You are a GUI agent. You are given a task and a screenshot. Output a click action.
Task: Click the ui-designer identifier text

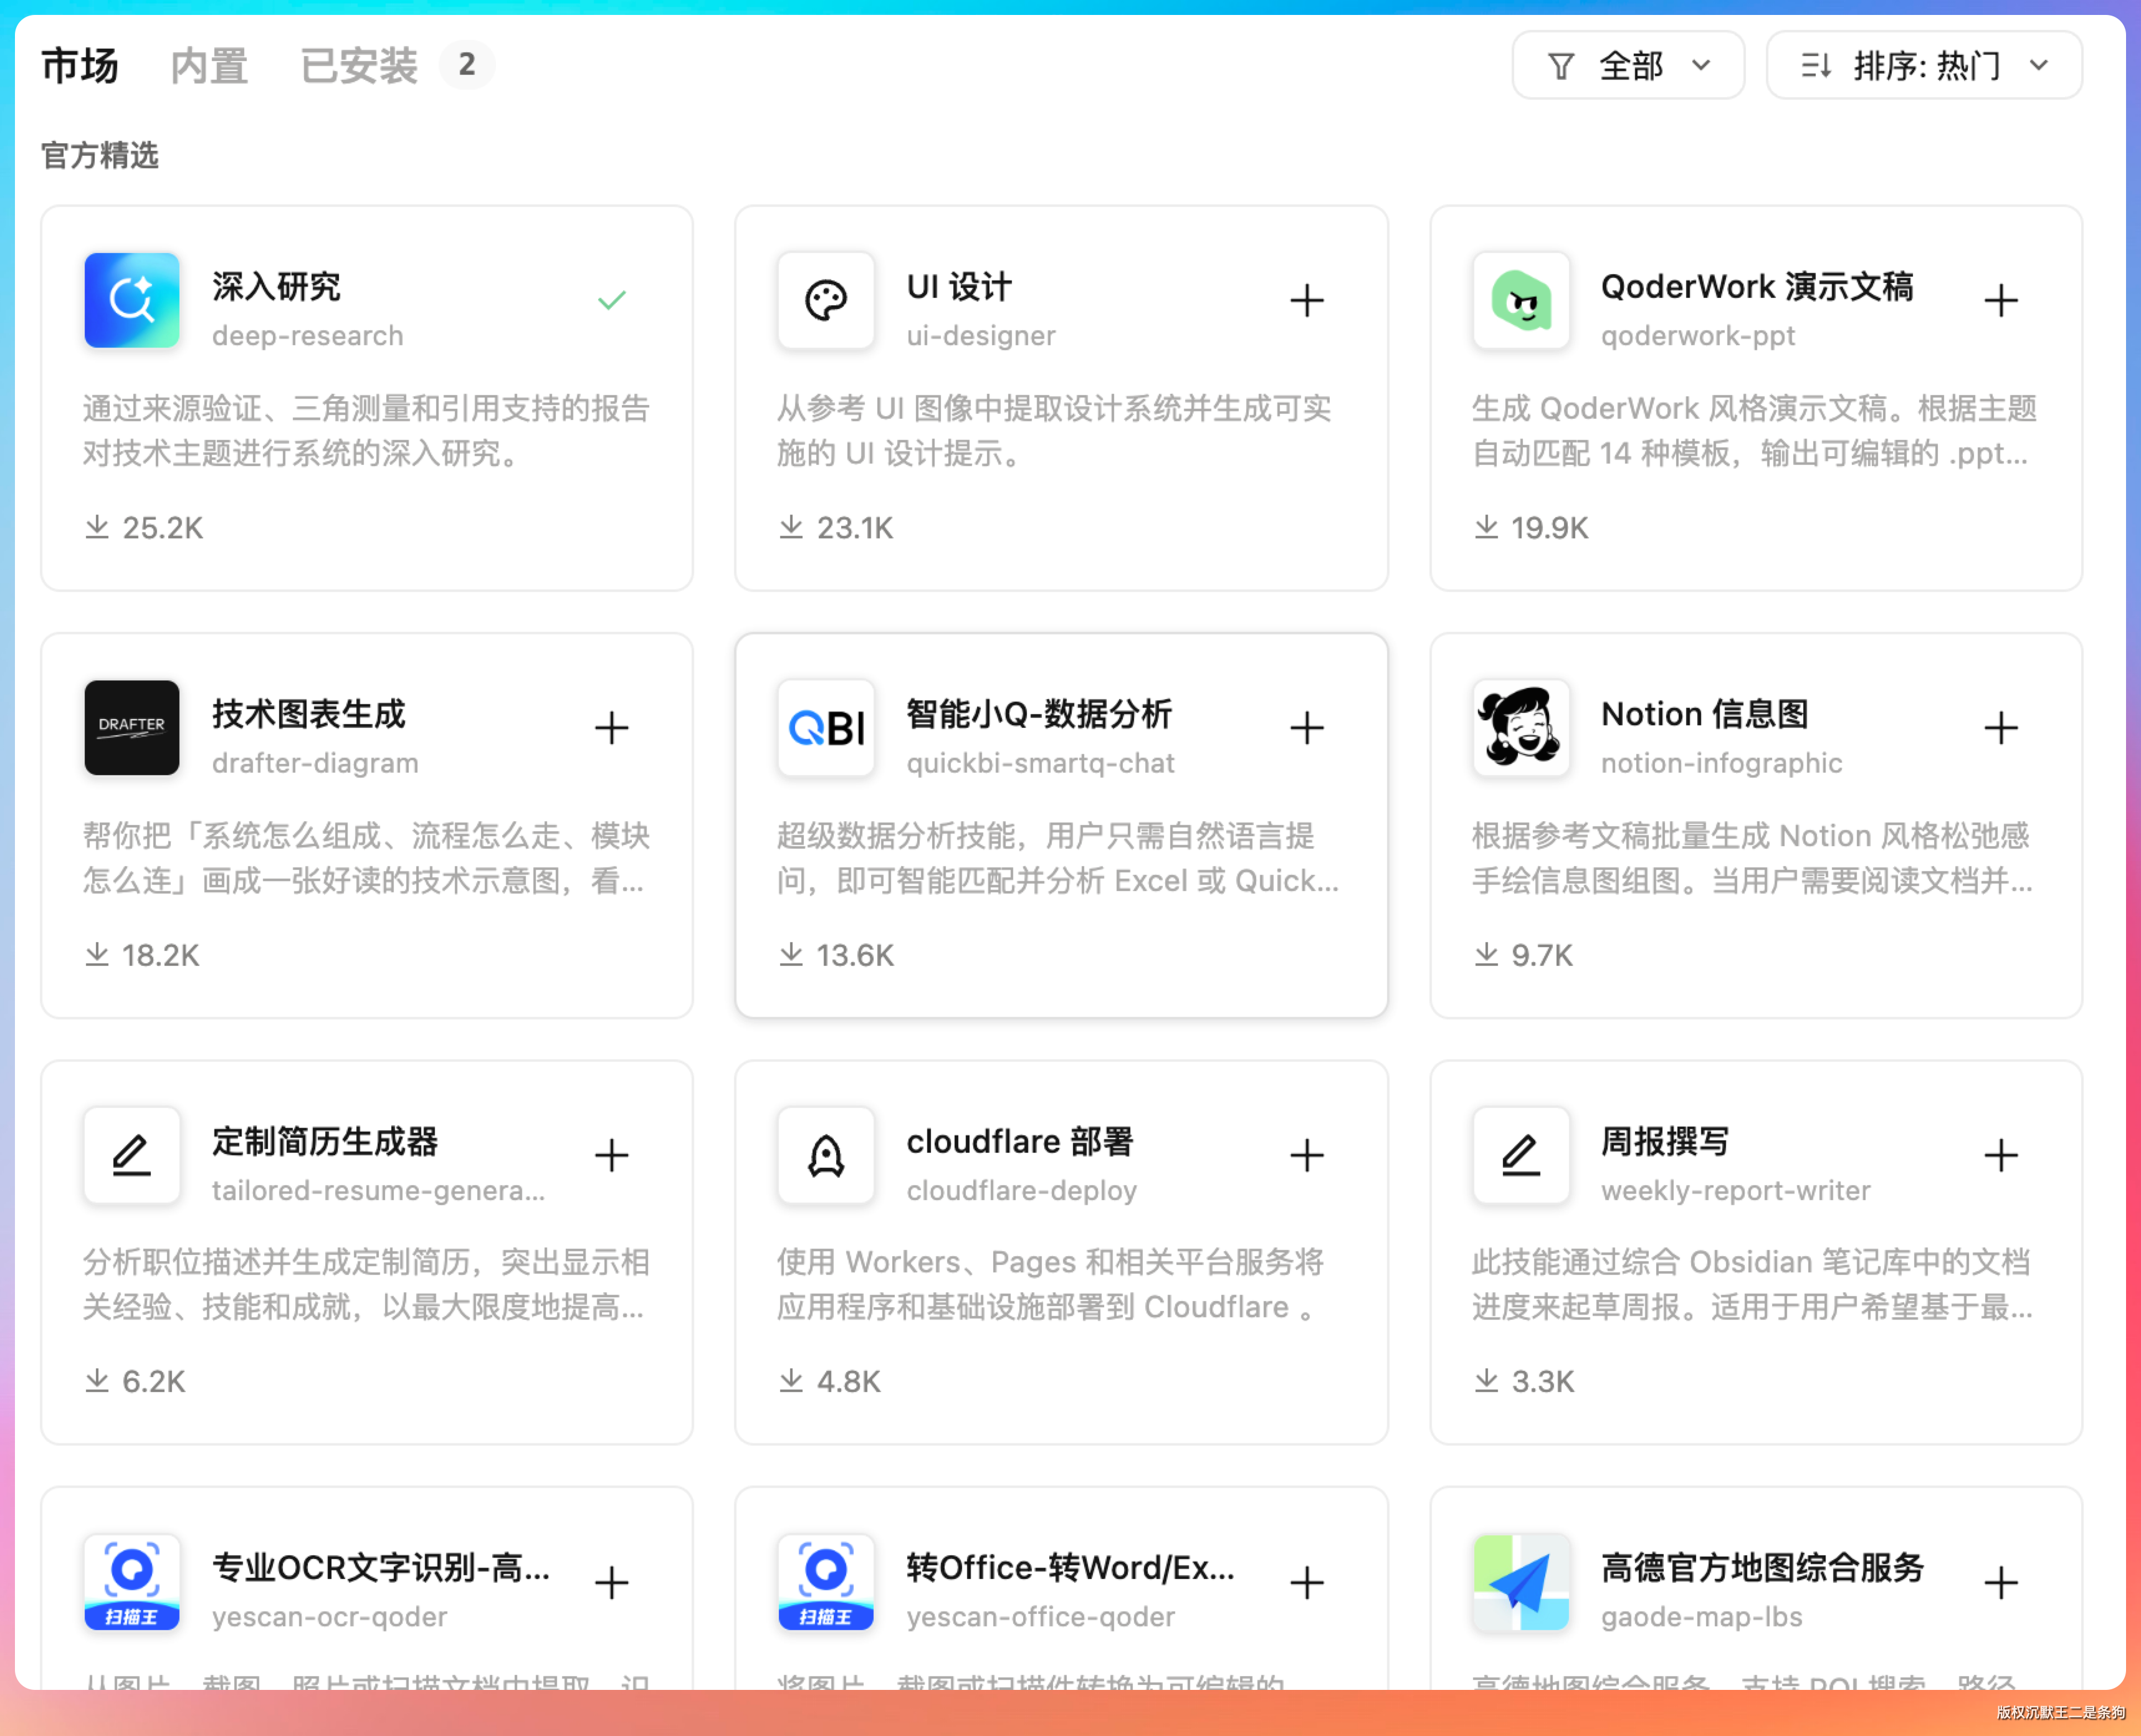[x=981, y=335]
